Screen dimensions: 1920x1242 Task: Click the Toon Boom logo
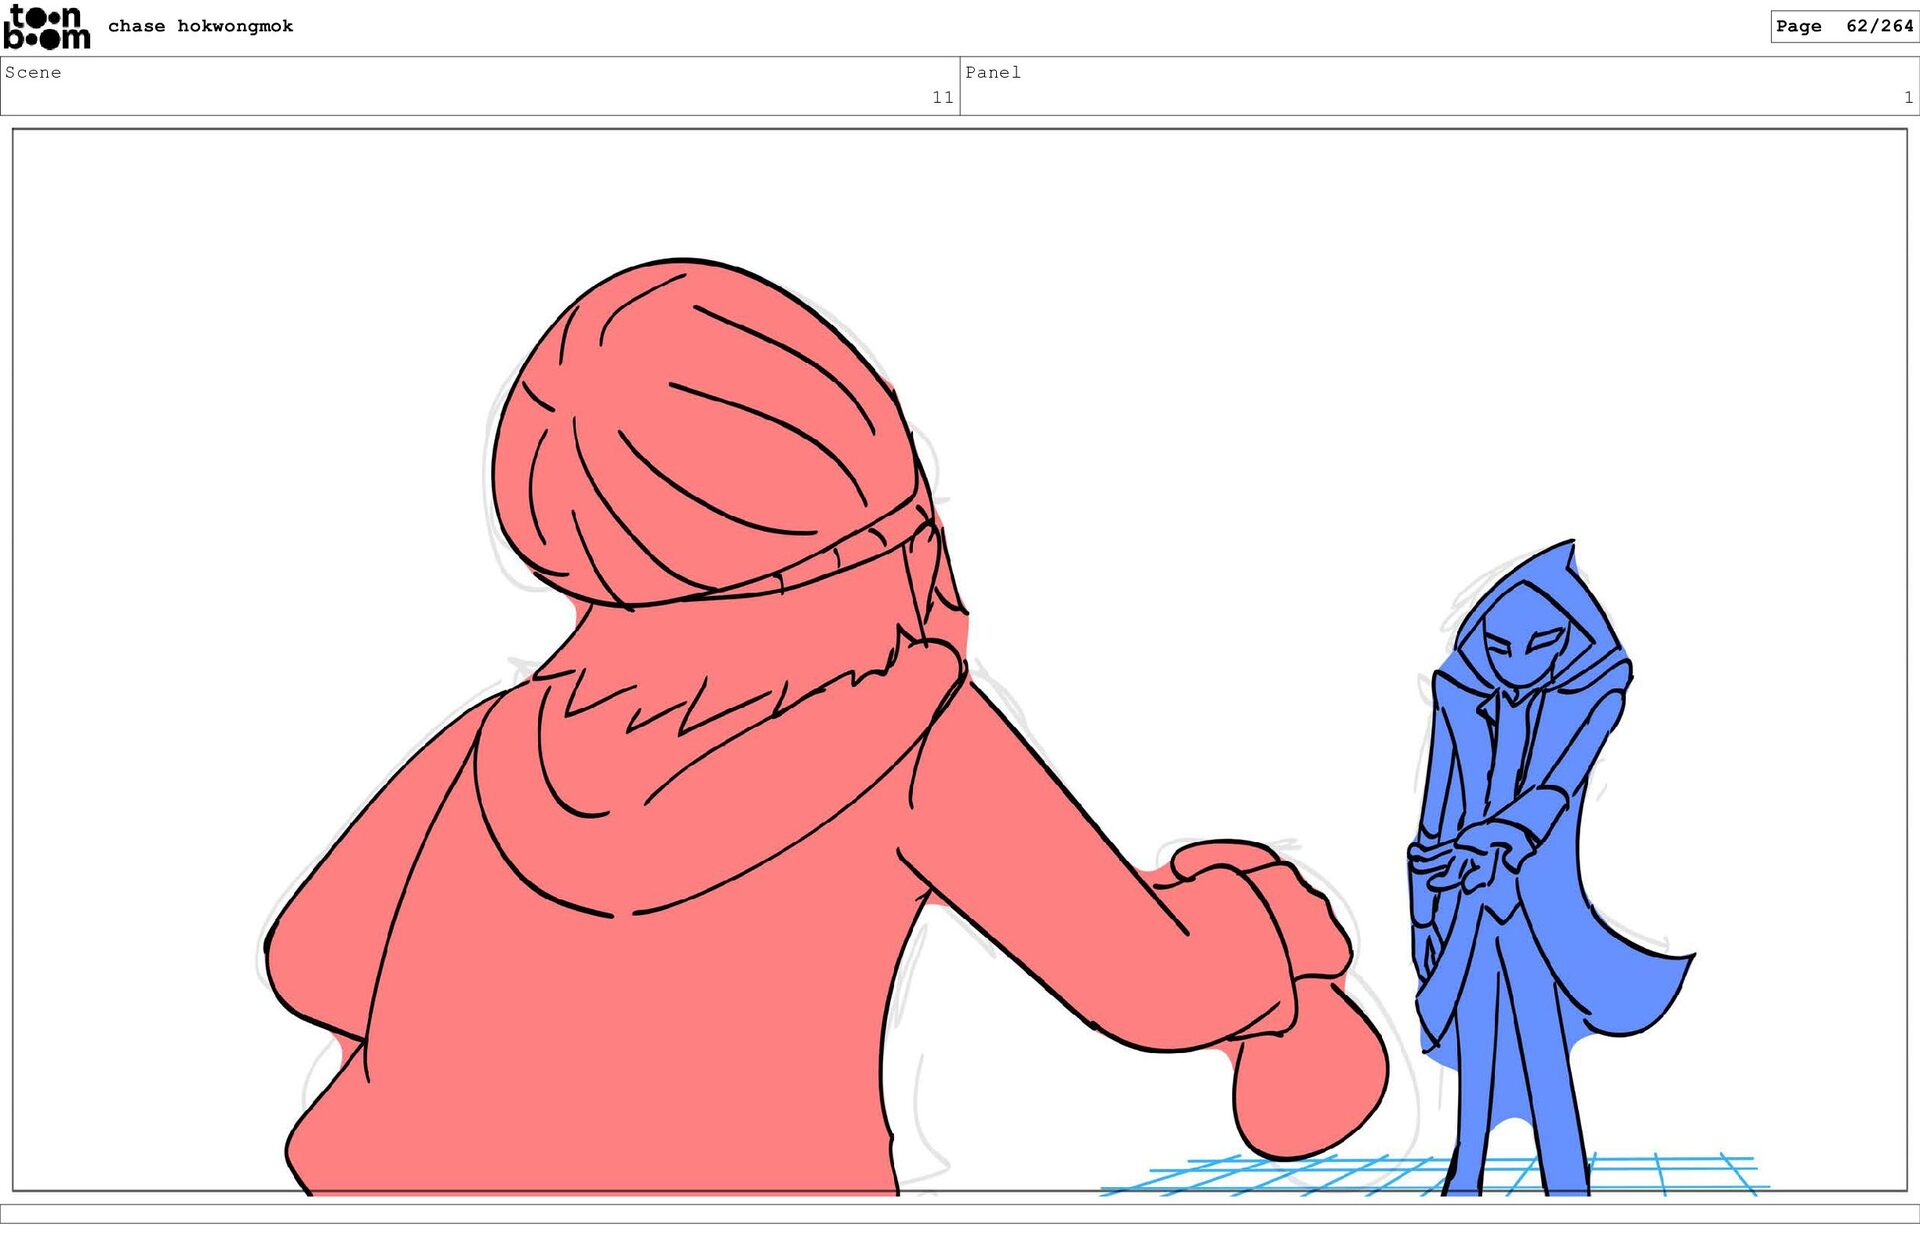[x=47, y=27]
